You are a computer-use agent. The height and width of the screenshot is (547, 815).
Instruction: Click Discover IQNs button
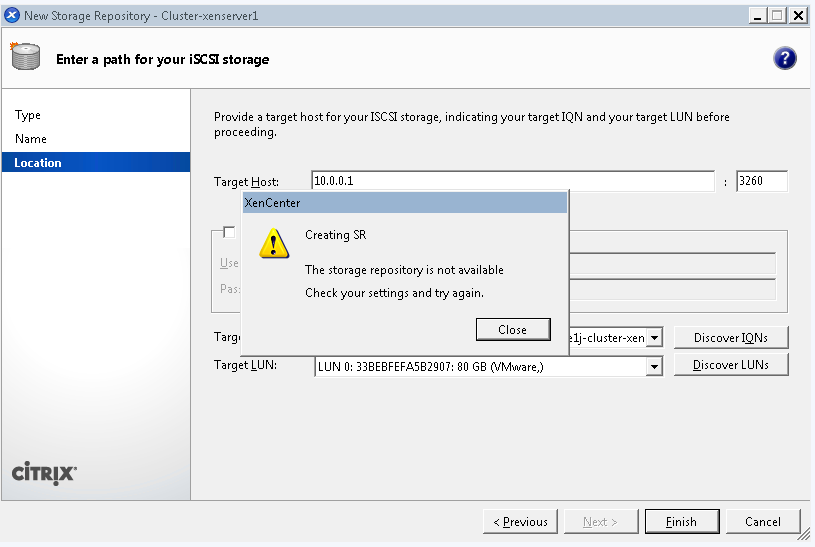point(730,338)
